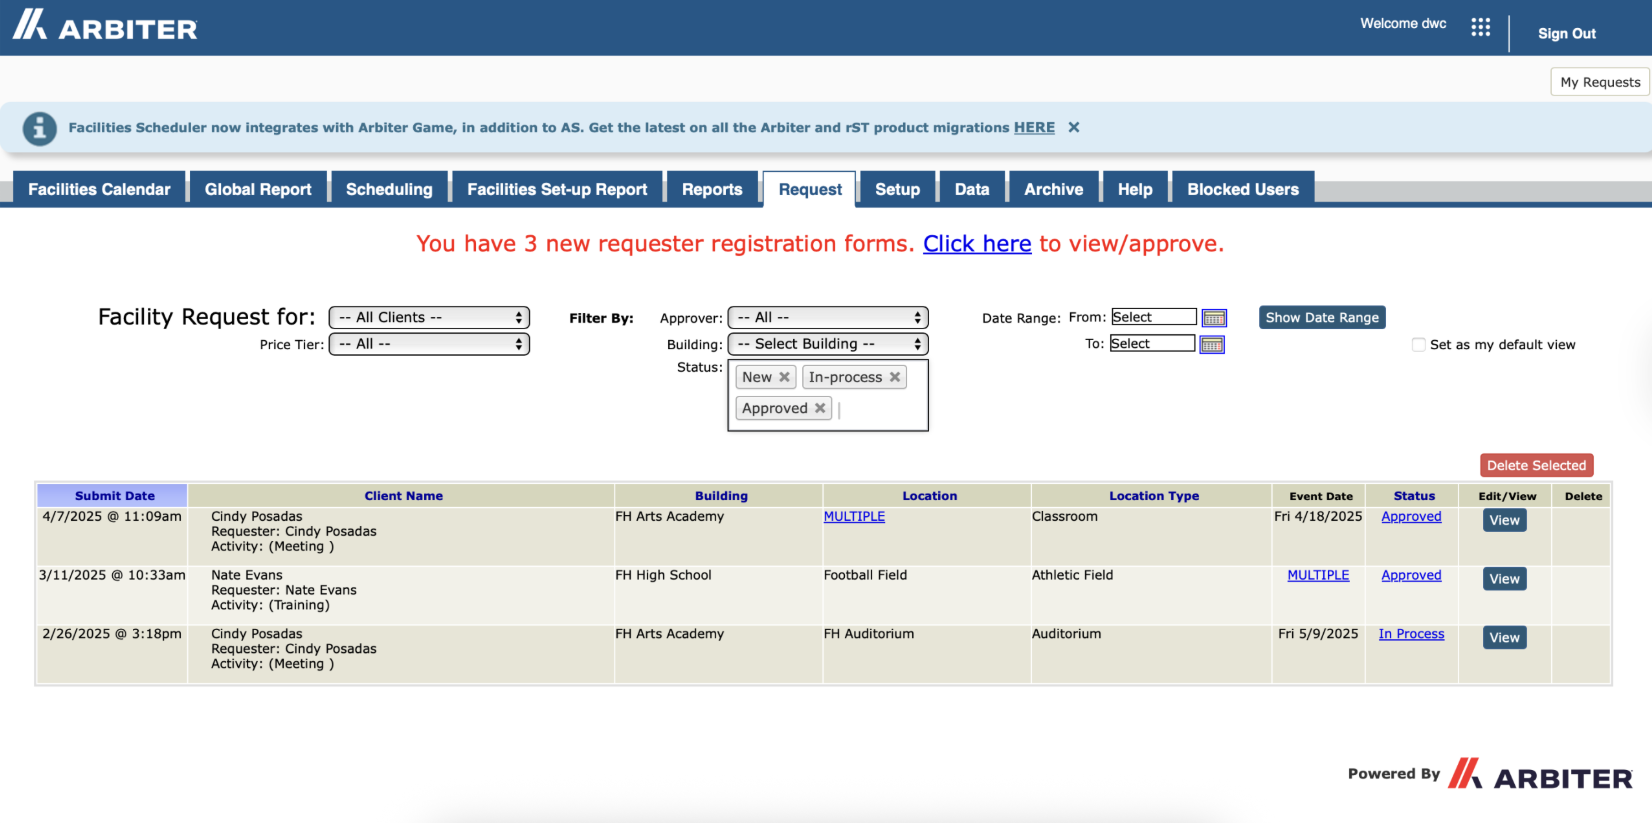The image size is (1652, 823).
Task: View the 4/7/2025 Cindy Posadas request
Action: 1504,520
